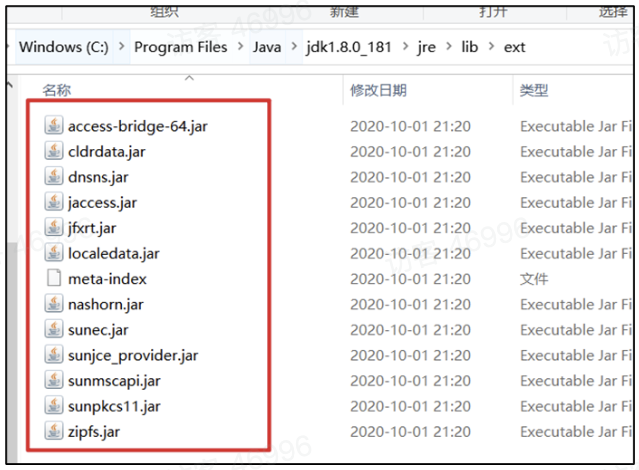
Task: Click the sunpkcs11.jar file entry
Action: (x=114, y=406)
